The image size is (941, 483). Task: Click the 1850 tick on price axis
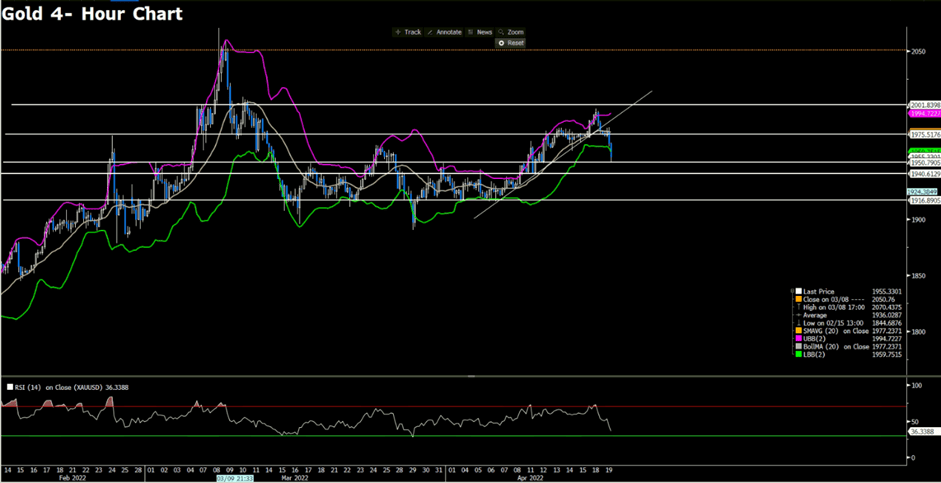click(918, 276)
